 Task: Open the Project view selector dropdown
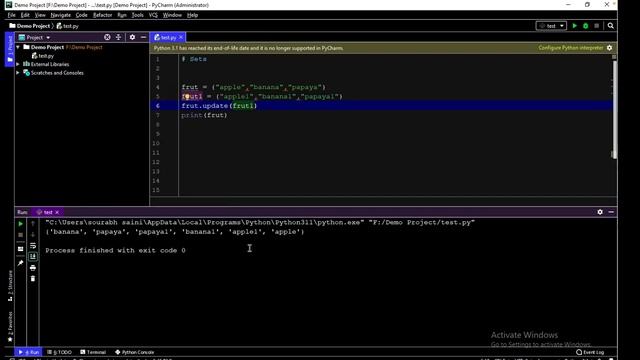tap(34, 37)
